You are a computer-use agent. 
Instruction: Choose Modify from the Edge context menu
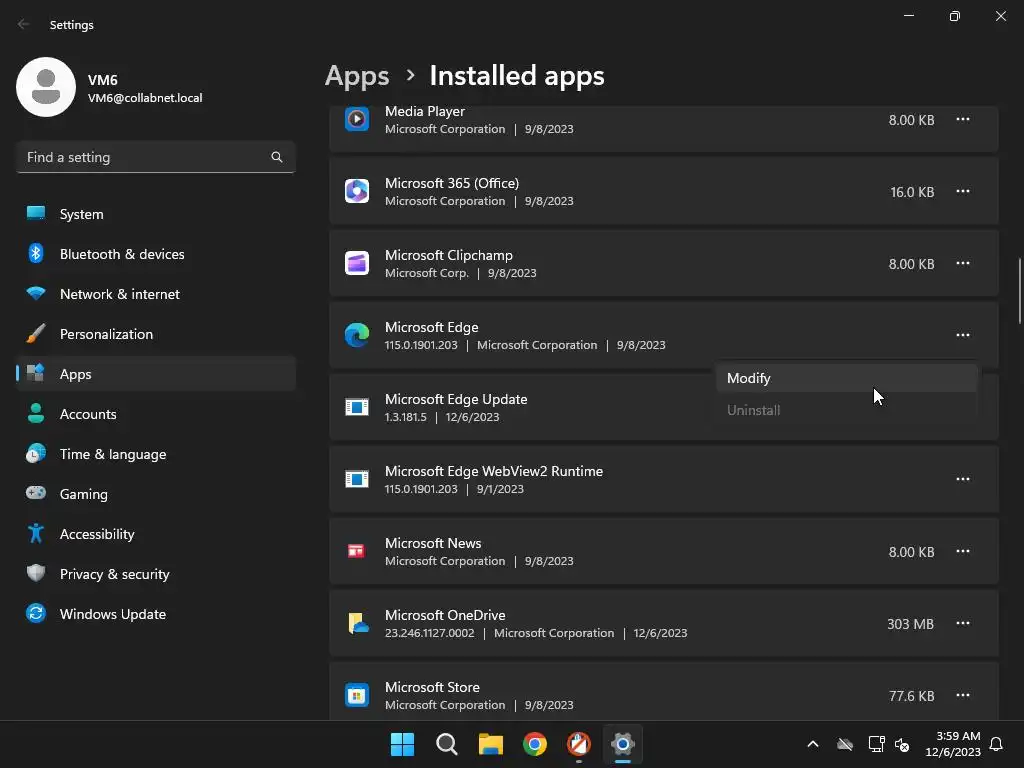[x=749, y=378]
